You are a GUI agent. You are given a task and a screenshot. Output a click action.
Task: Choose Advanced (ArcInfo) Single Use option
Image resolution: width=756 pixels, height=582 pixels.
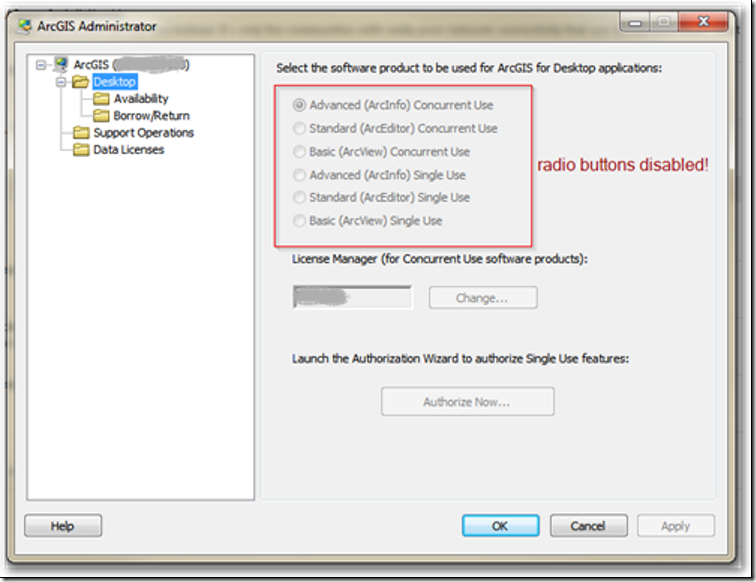pyautogui.click(x=299, y=175)
